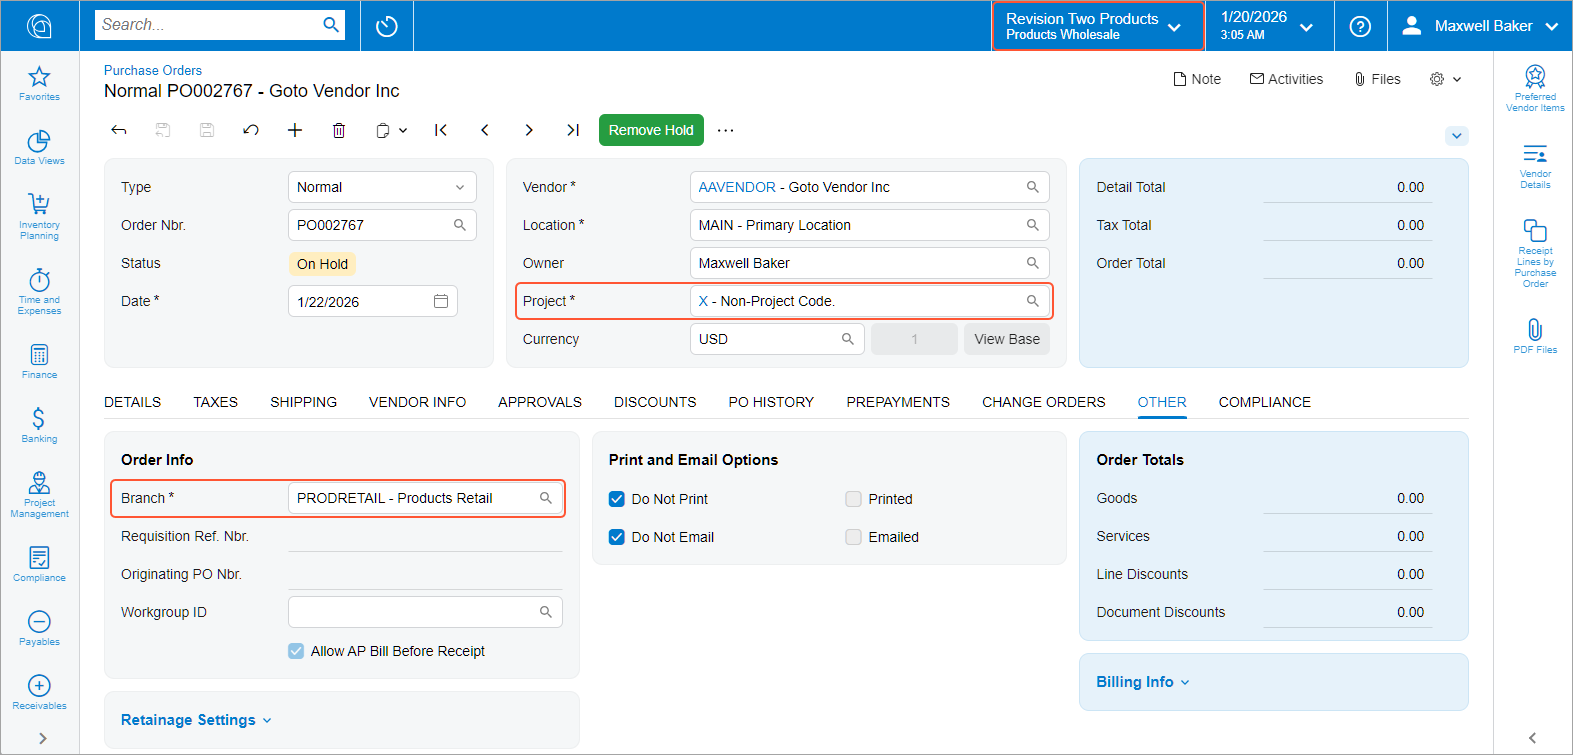The image size is (1573, 755).
Task: Open the Purchase Orders breadcrumb link
Action: pos(153,70)
